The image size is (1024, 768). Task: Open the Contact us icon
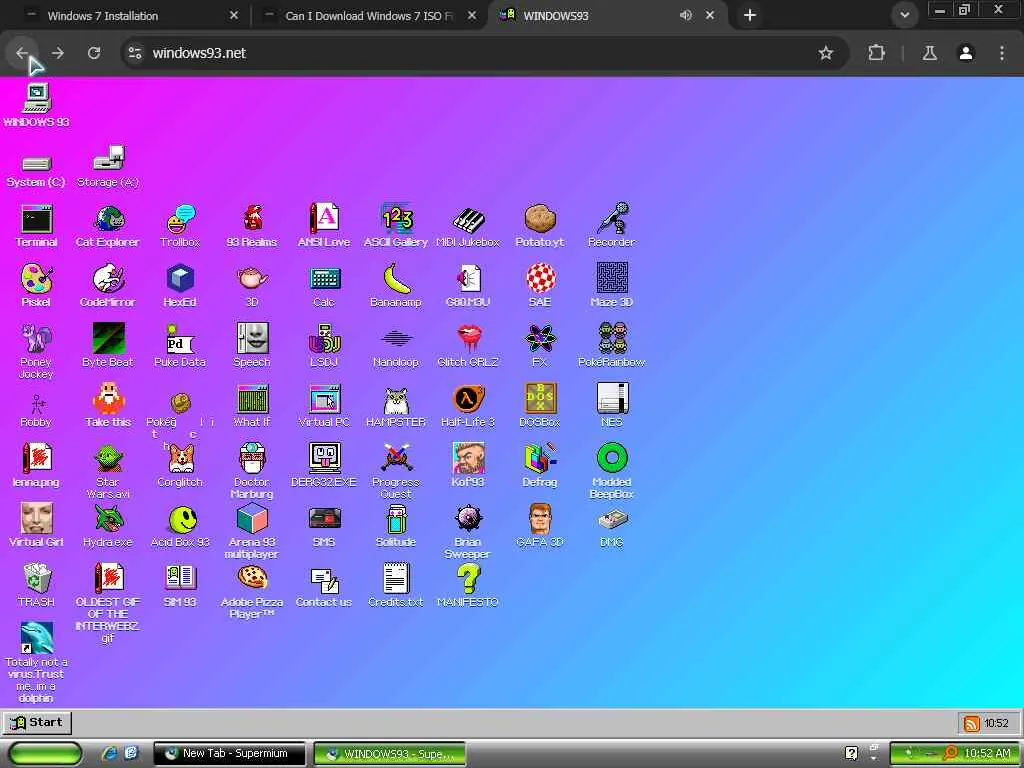[x=324, y=586]
